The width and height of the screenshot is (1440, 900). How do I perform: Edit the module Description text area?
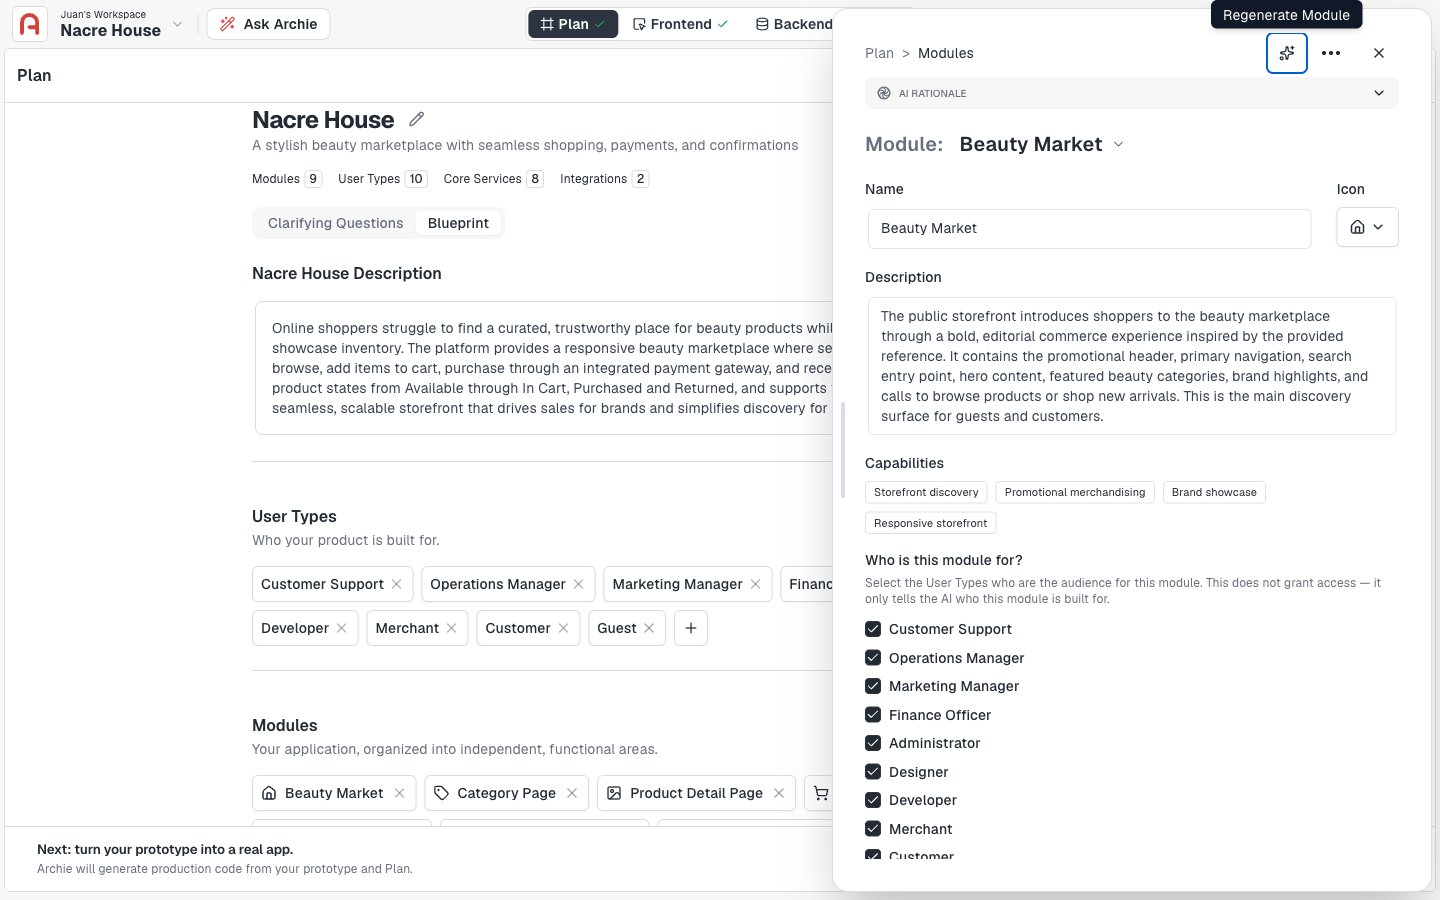(1132, 366)
